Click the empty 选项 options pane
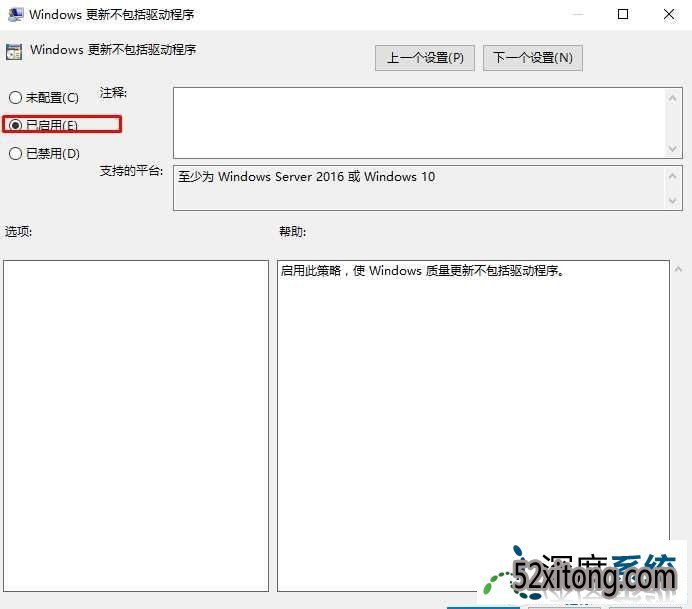 tap(136, 426)
